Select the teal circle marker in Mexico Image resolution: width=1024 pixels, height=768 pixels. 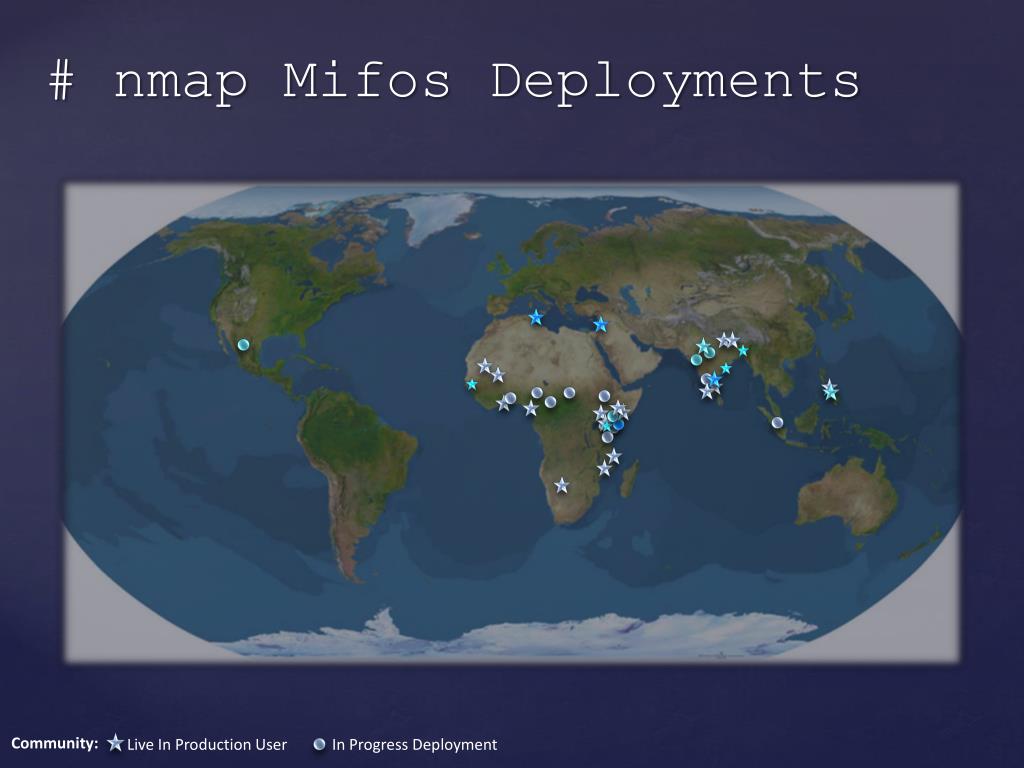(244, 344)
